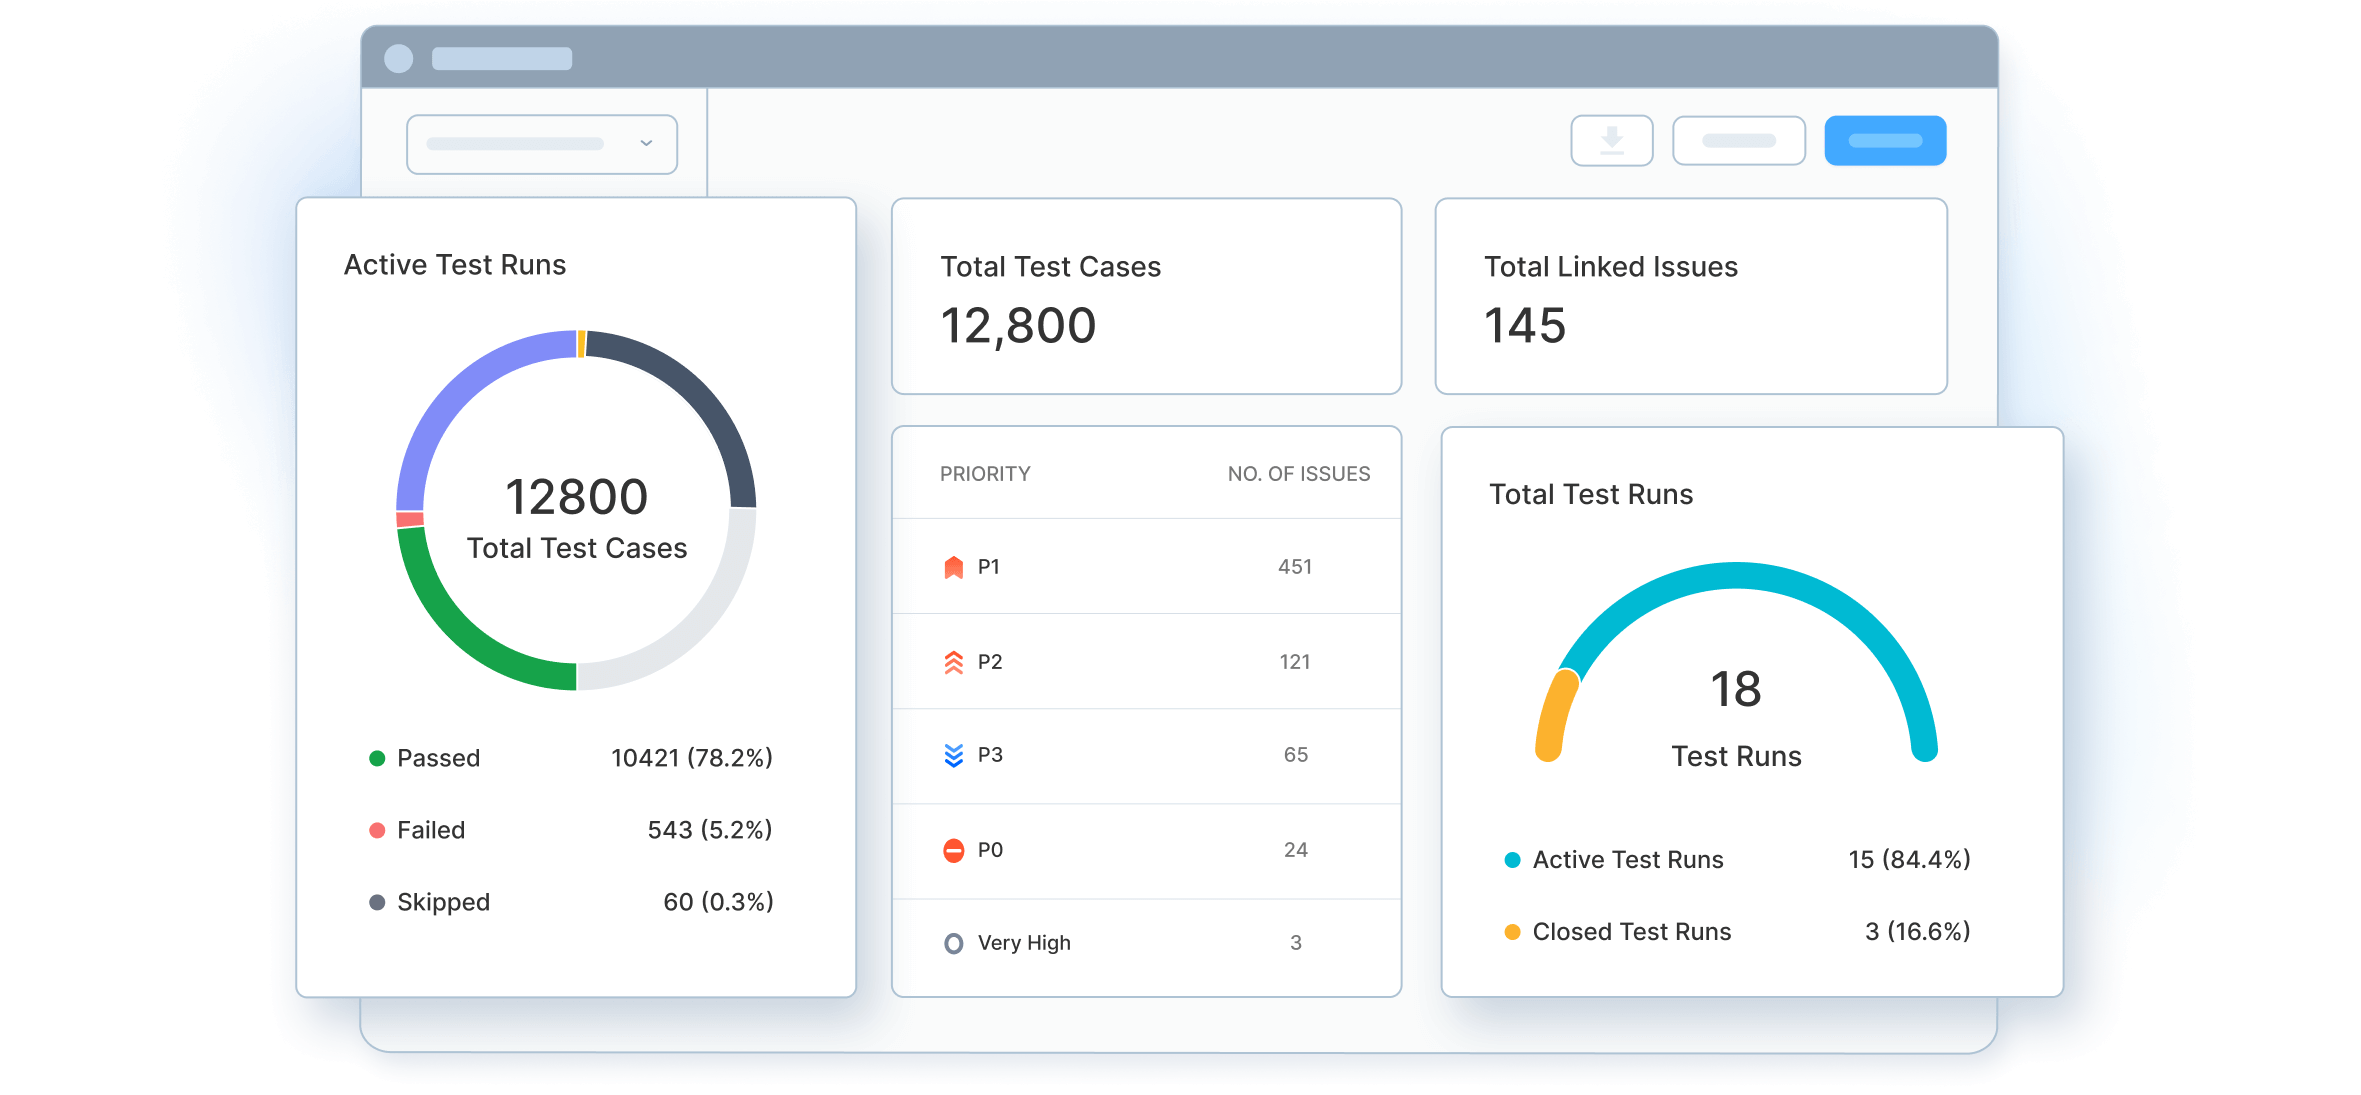
Task: Open the PRIORITY column header menu
Action: (x=986, y=473)
